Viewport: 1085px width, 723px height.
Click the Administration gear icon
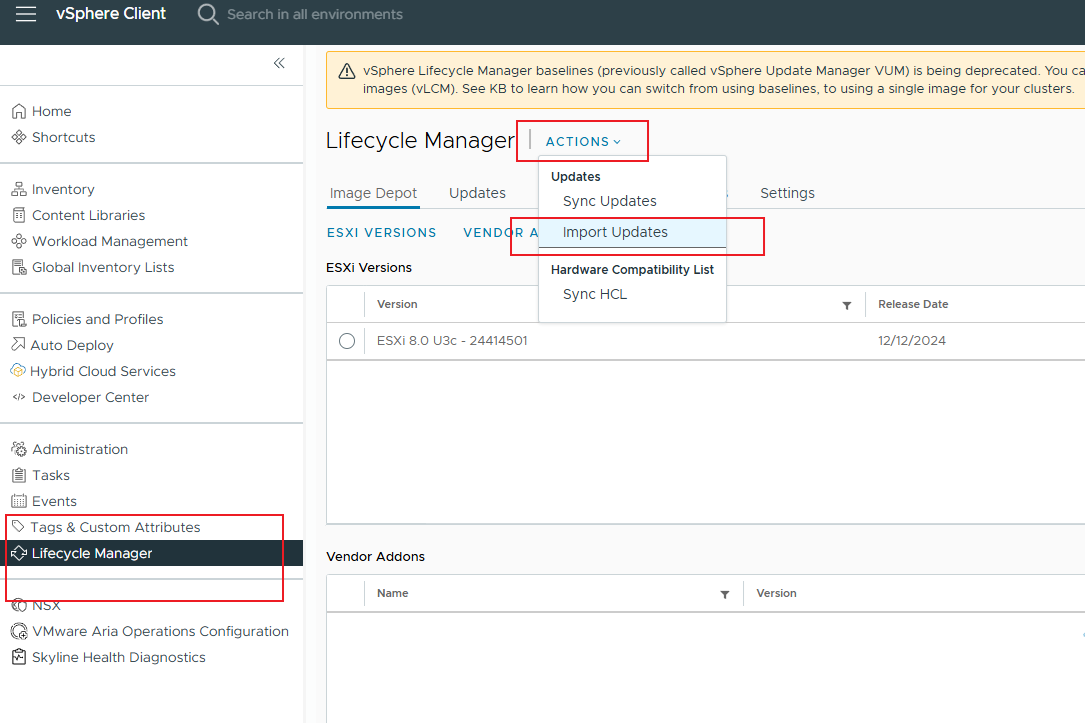click(18, 450)
